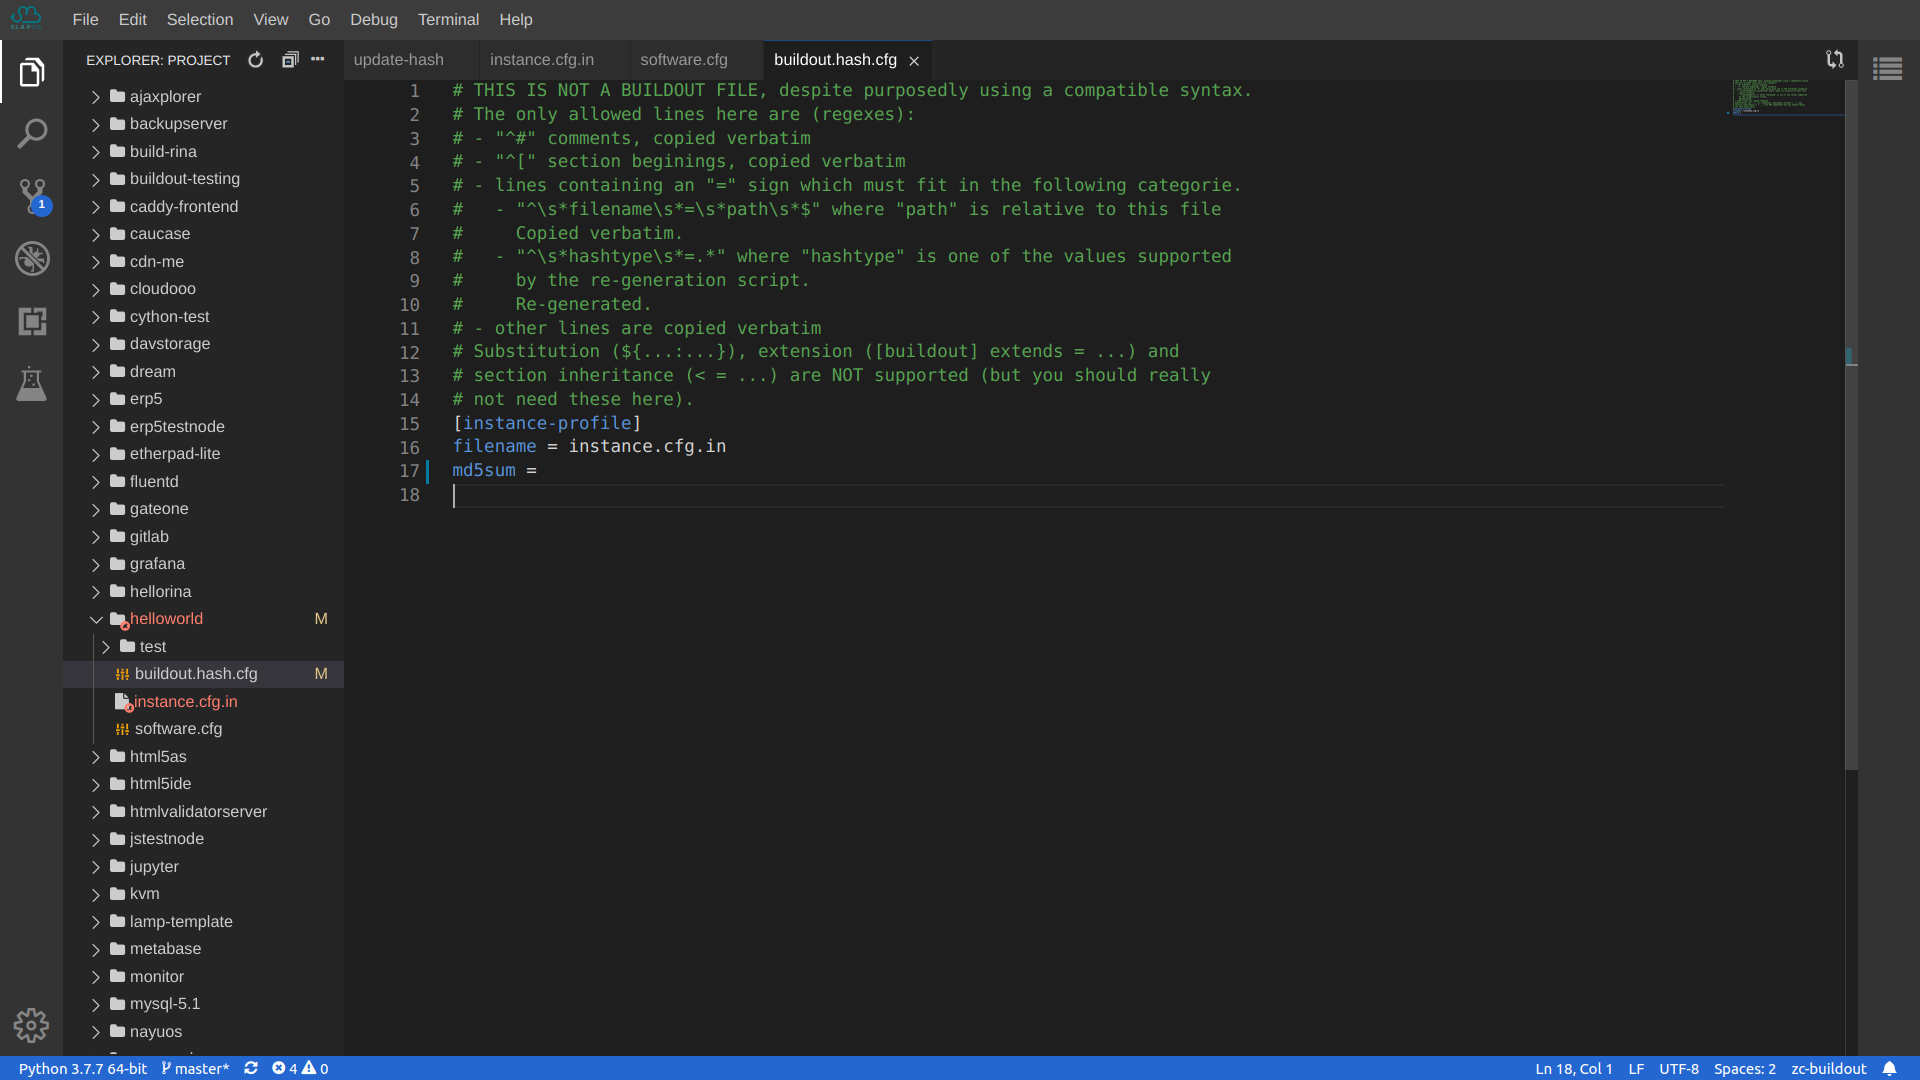Open the View menu

pyautogui.click(x=270, y=19)
